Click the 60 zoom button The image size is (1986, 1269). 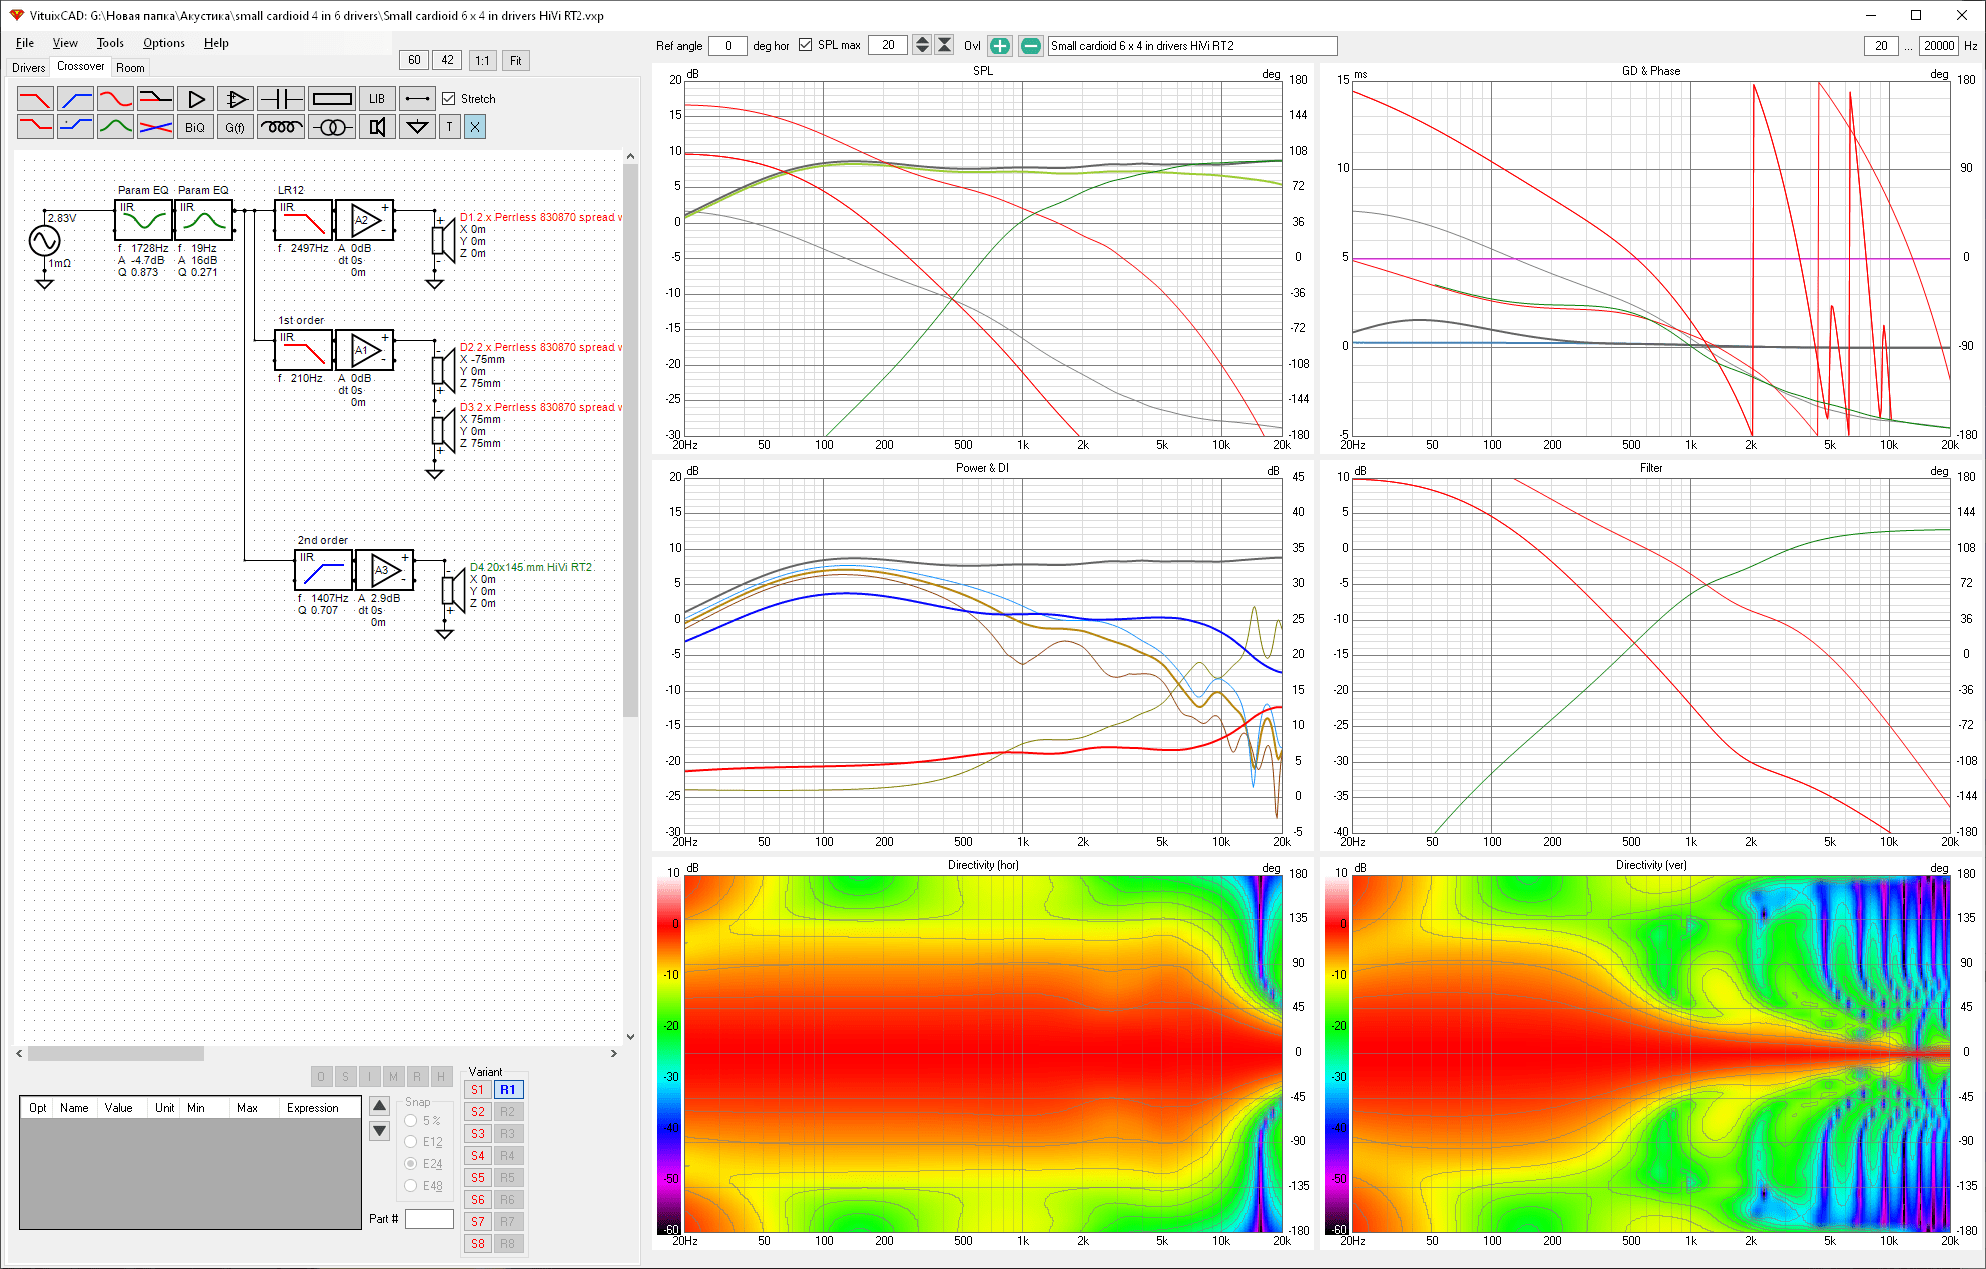coord(414,60)
